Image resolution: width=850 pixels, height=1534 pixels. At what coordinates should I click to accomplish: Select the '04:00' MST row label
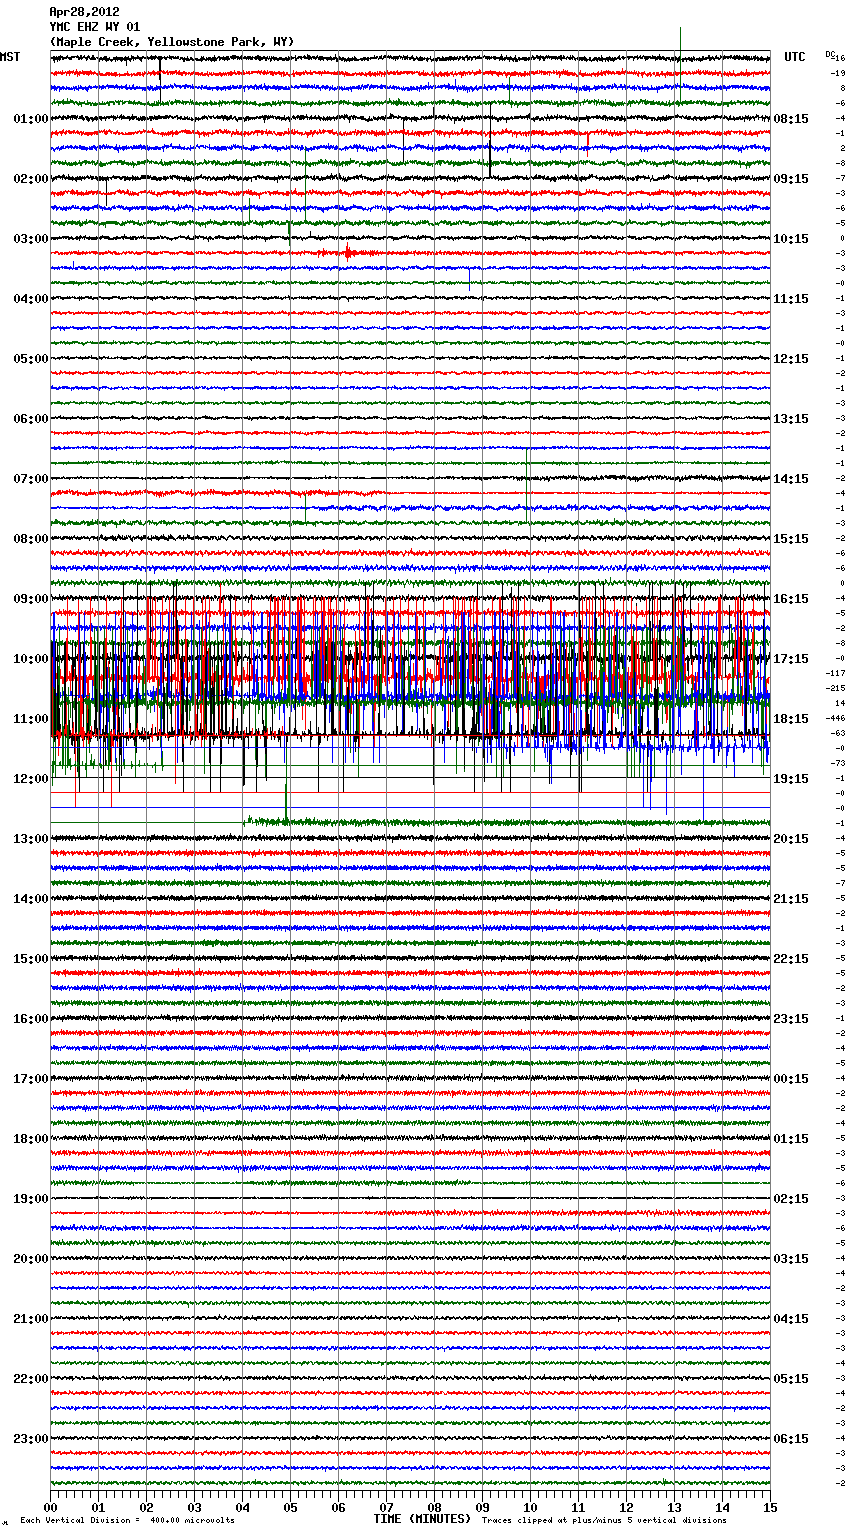tap(31, 299)
